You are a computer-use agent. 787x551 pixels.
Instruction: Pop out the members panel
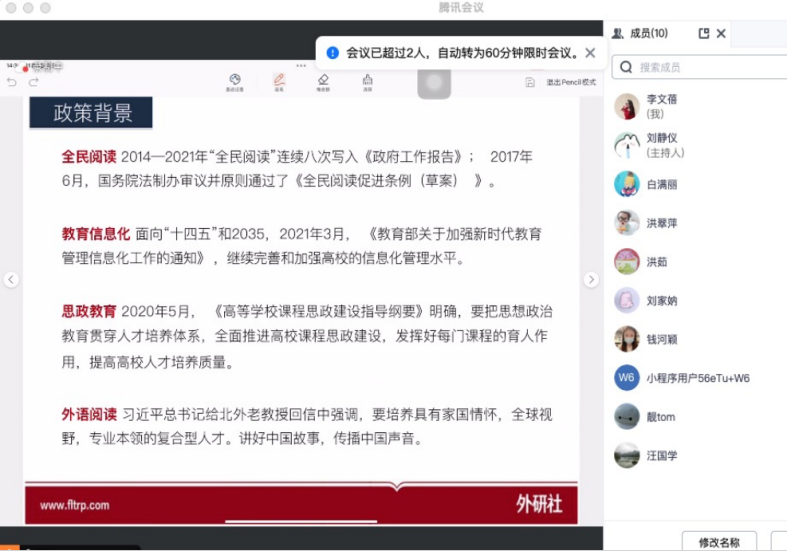pos(704,33)
